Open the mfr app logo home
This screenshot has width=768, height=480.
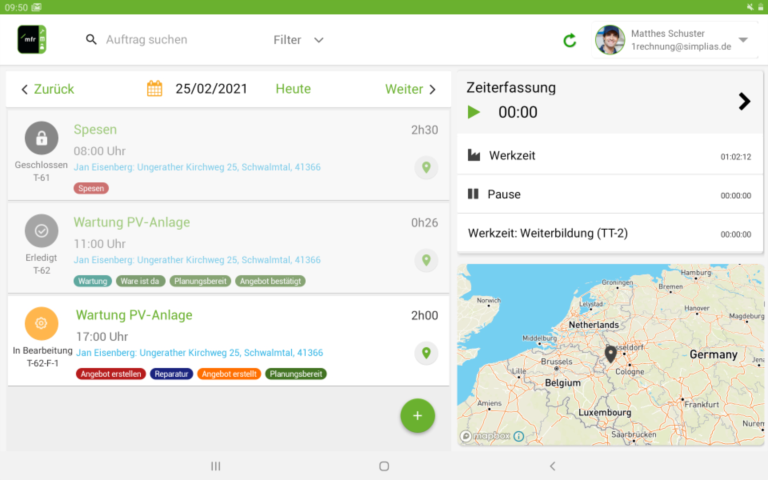(32, 39)
